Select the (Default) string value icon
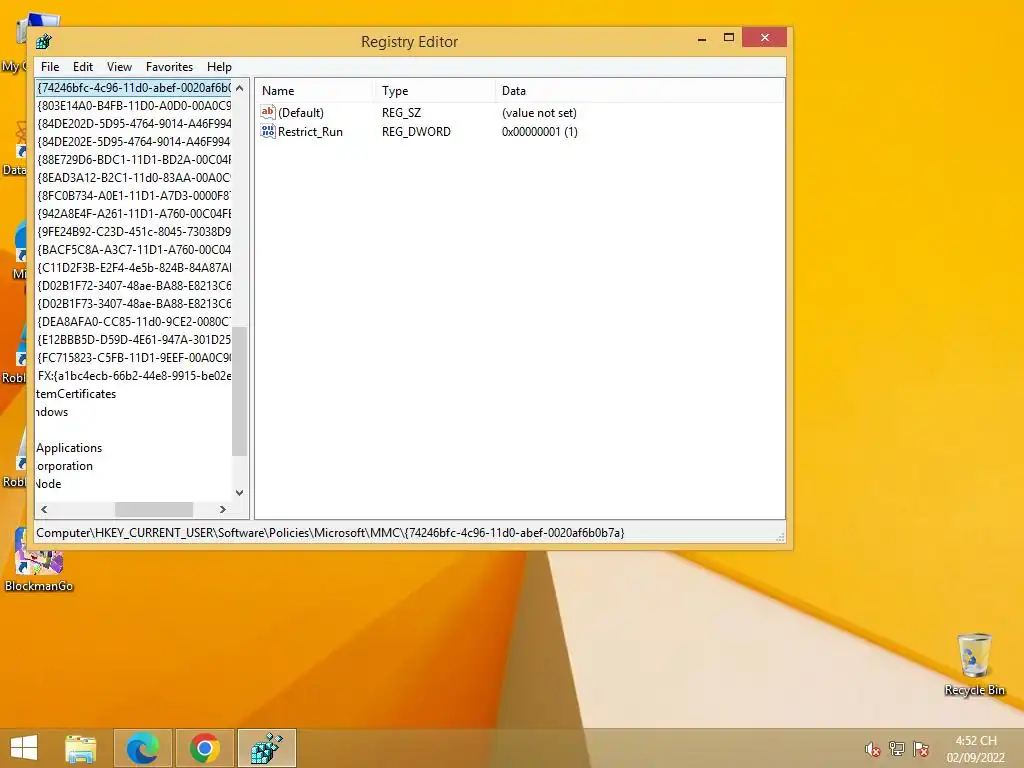The height and width of the screenshot is (768, 1024). 268,112
